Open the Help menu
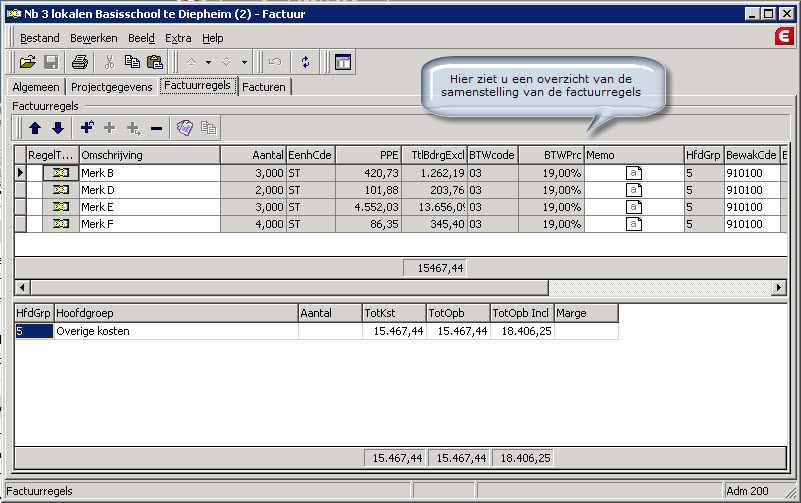Screen dimensions: 801x503 click(213, 38)
